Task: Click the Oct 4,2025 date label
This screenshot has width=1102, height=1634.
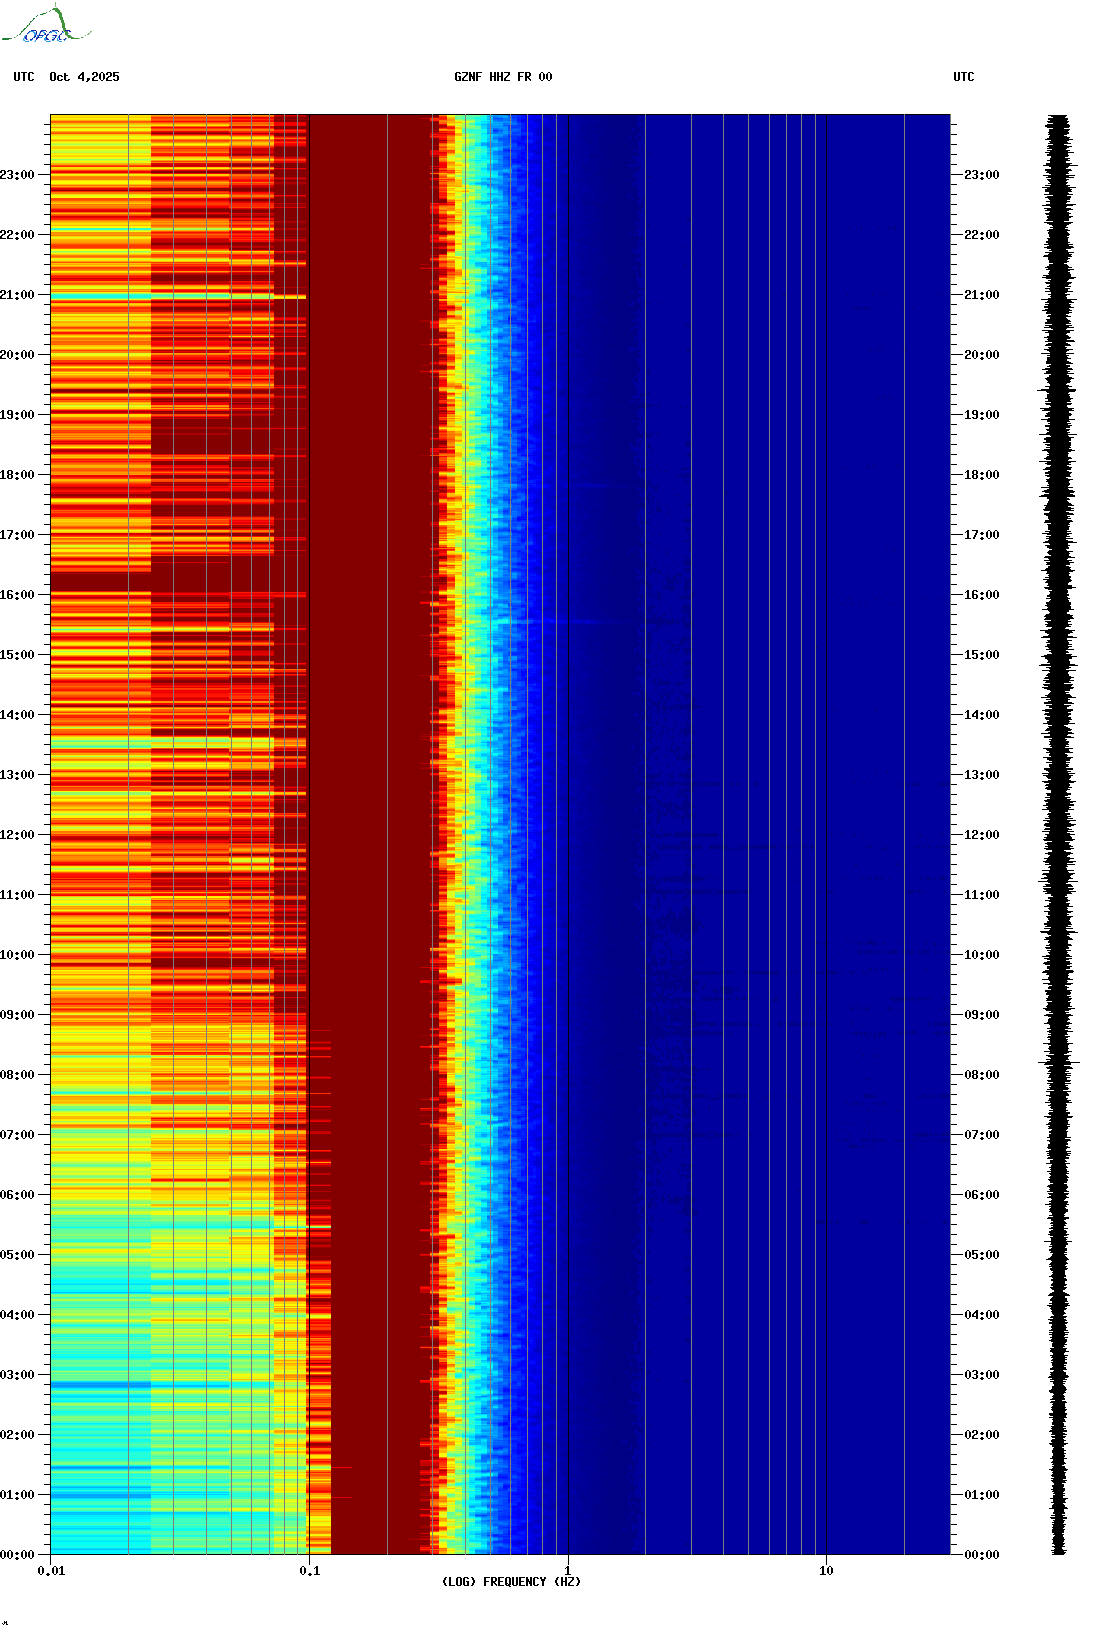Action: click(x=84, y=77)
